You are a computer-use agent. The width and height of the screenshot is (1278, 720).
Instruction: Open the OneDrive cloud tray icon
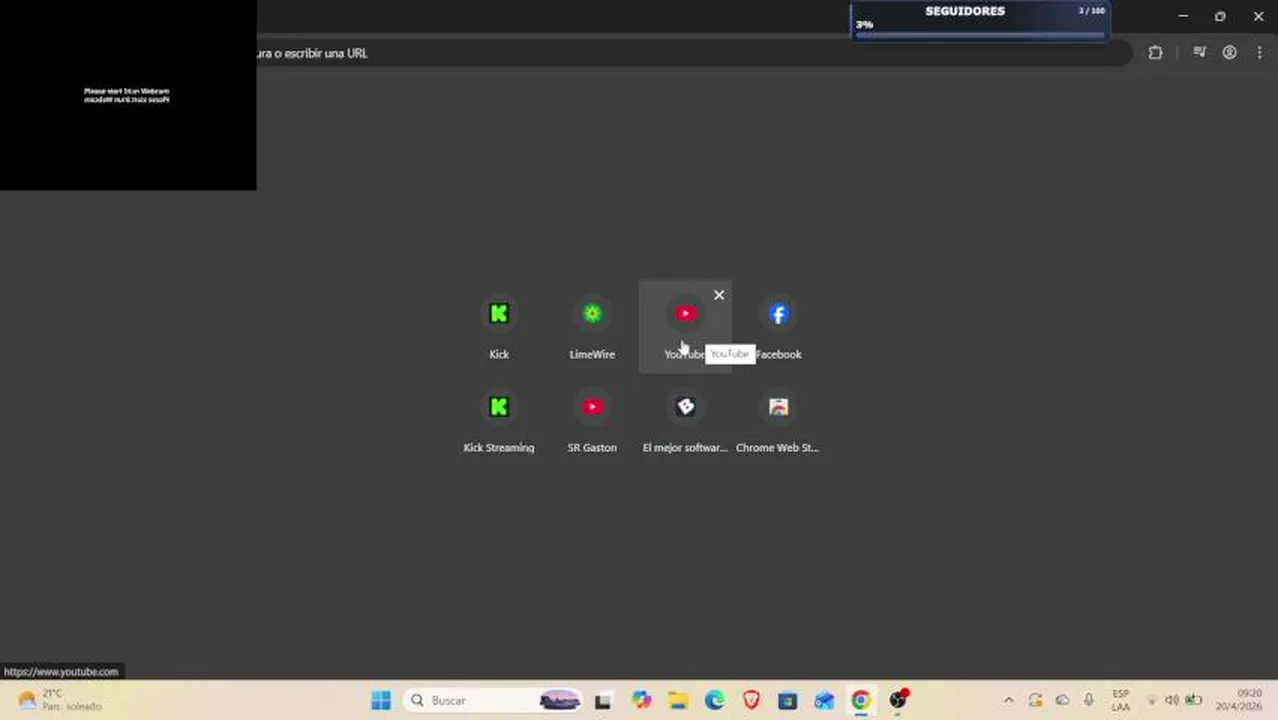[1062, 700]
